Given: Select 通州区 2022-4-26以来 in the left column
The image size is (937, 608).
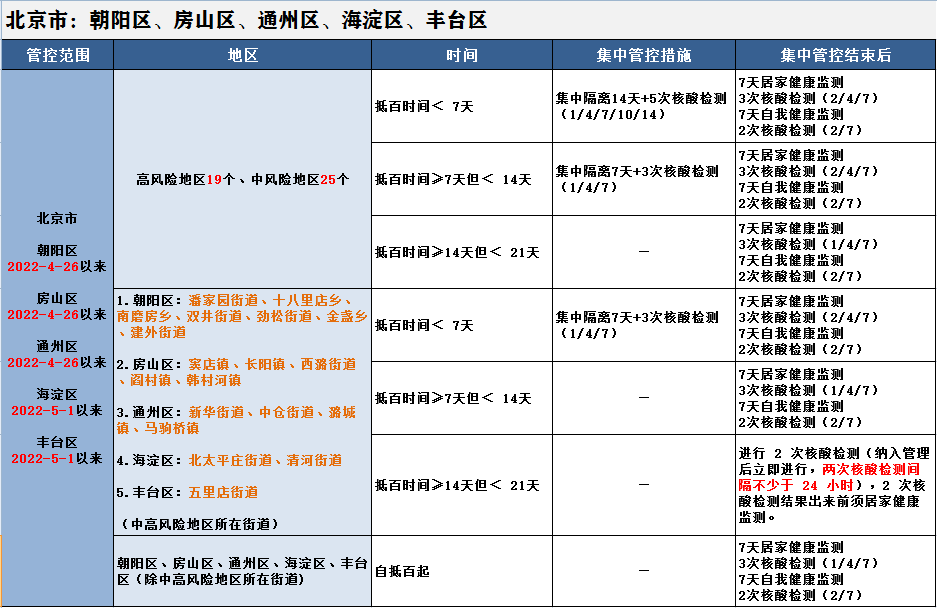Looking at the screenshot, I should (57, 354).
